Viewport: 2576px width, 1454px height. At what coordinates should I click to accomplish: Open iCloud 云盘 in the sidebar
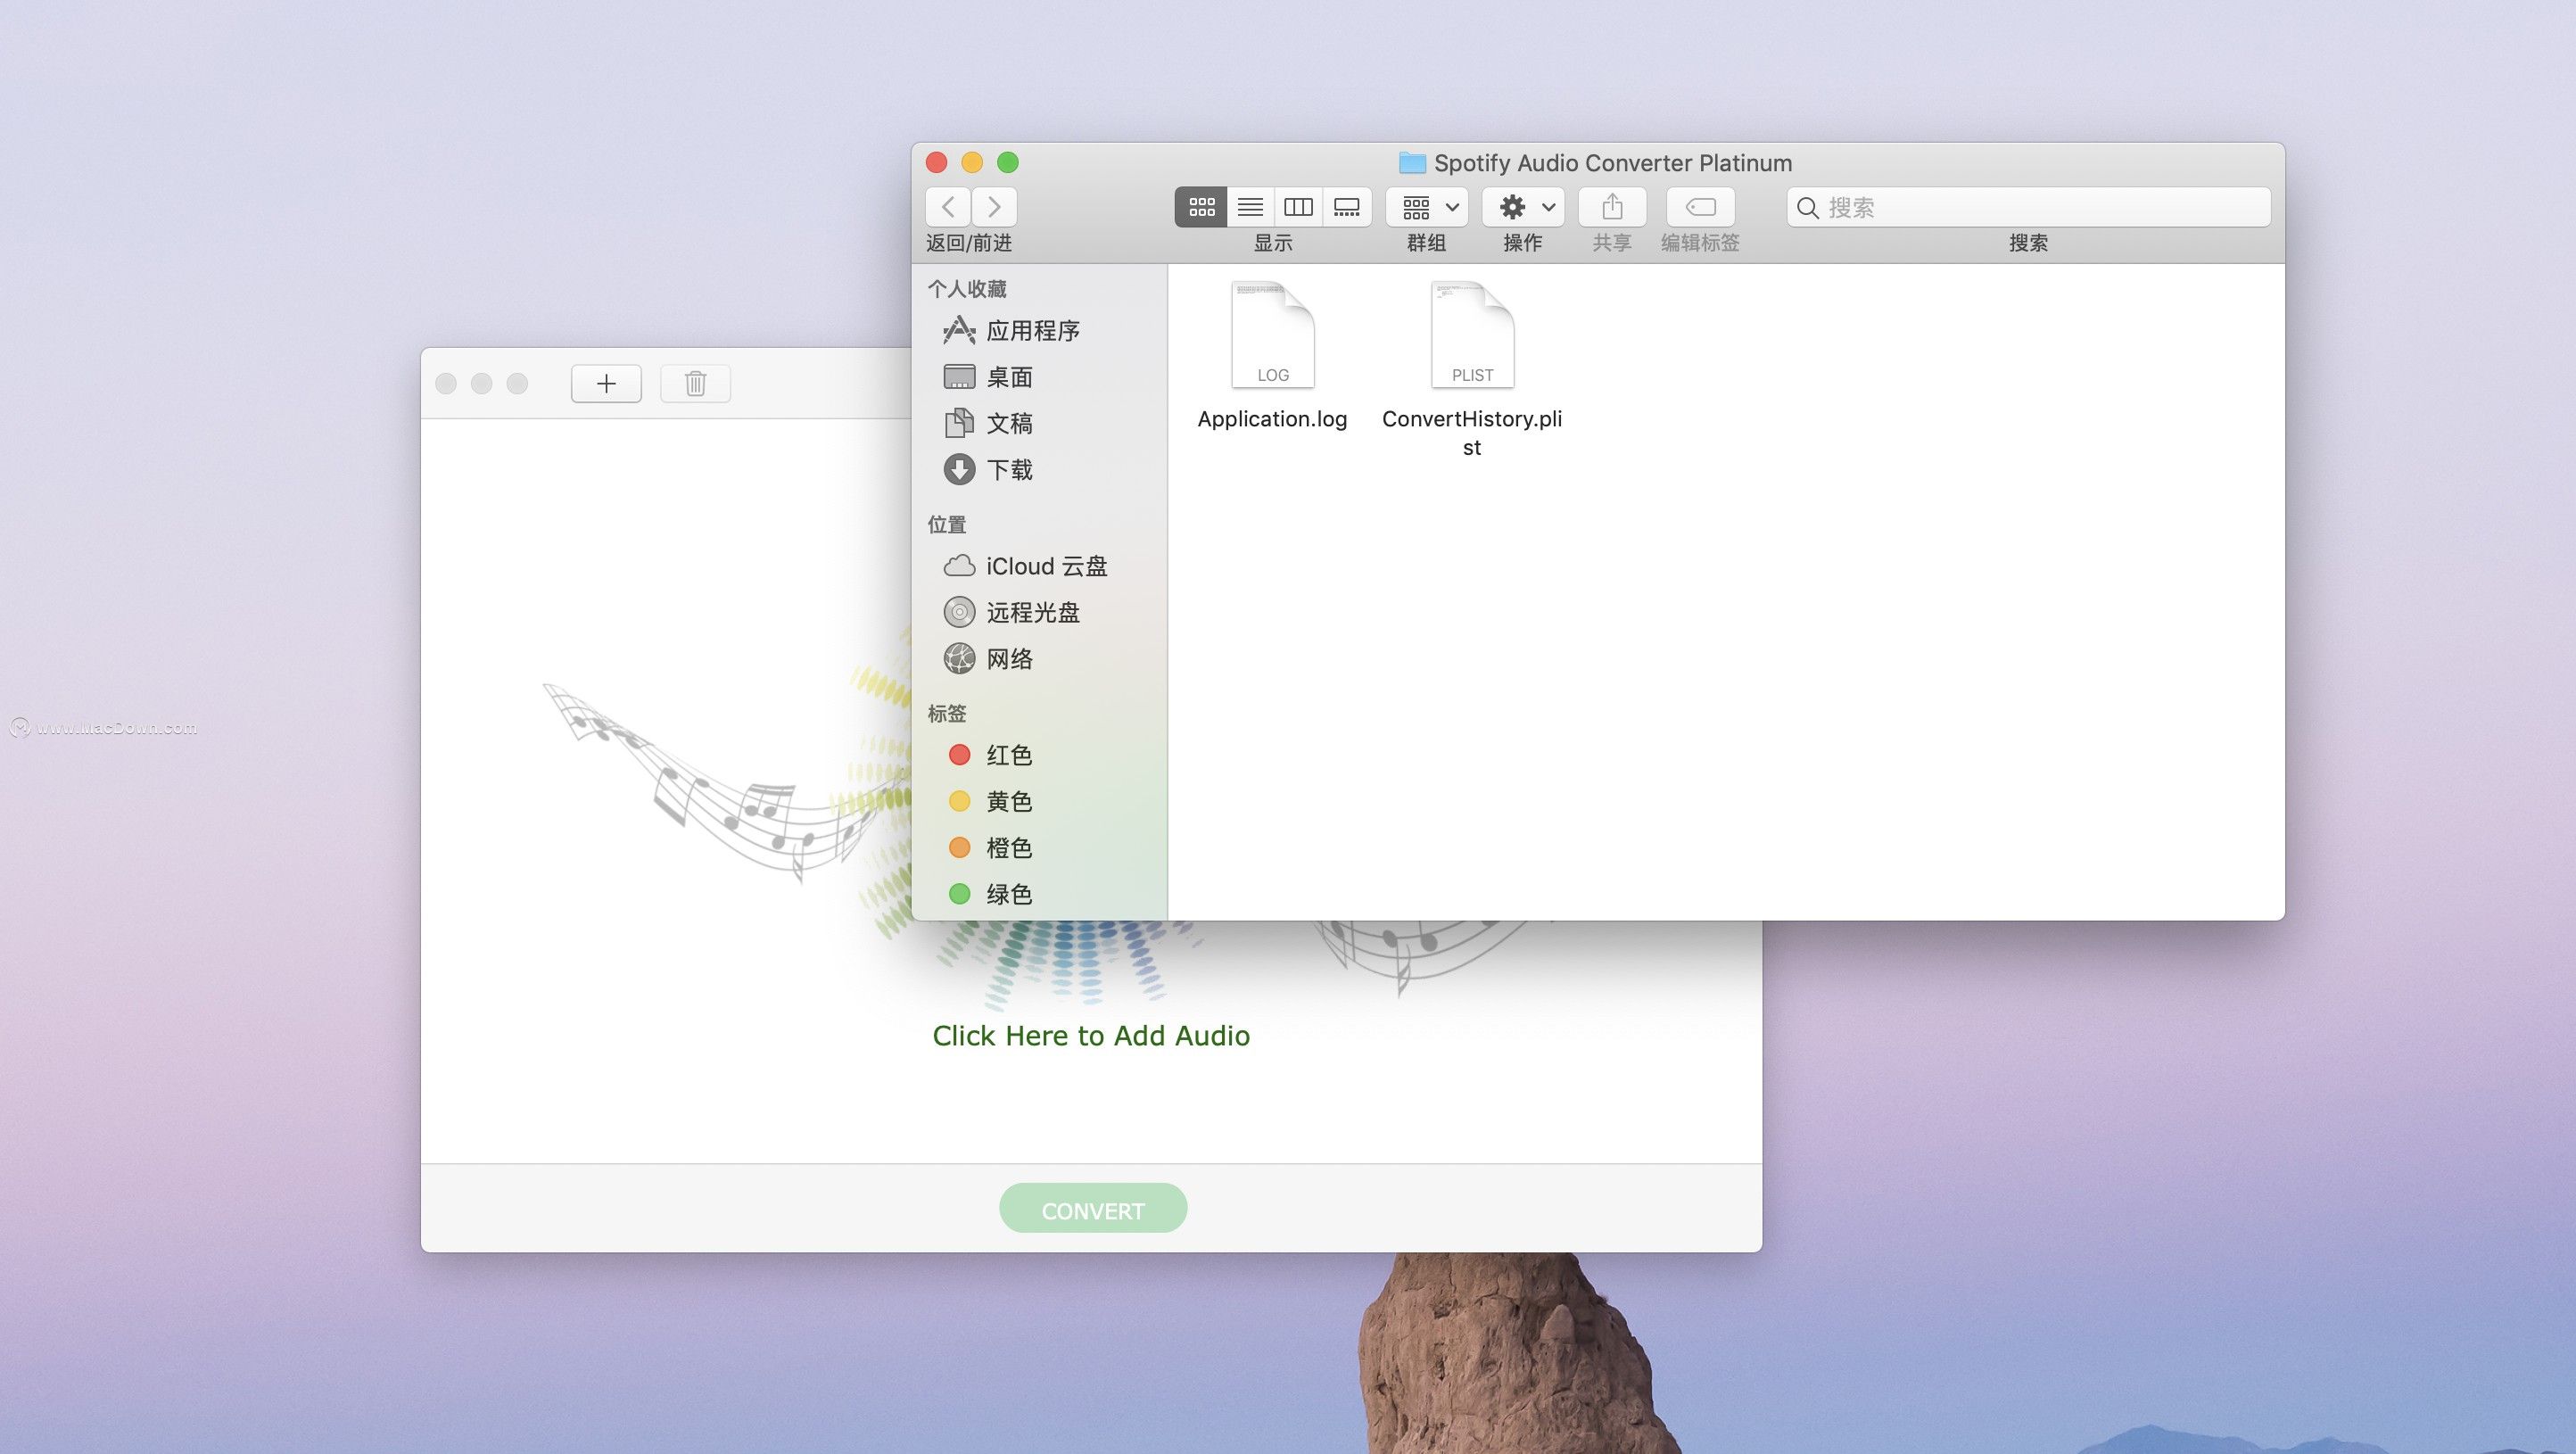click(1040, 566)
